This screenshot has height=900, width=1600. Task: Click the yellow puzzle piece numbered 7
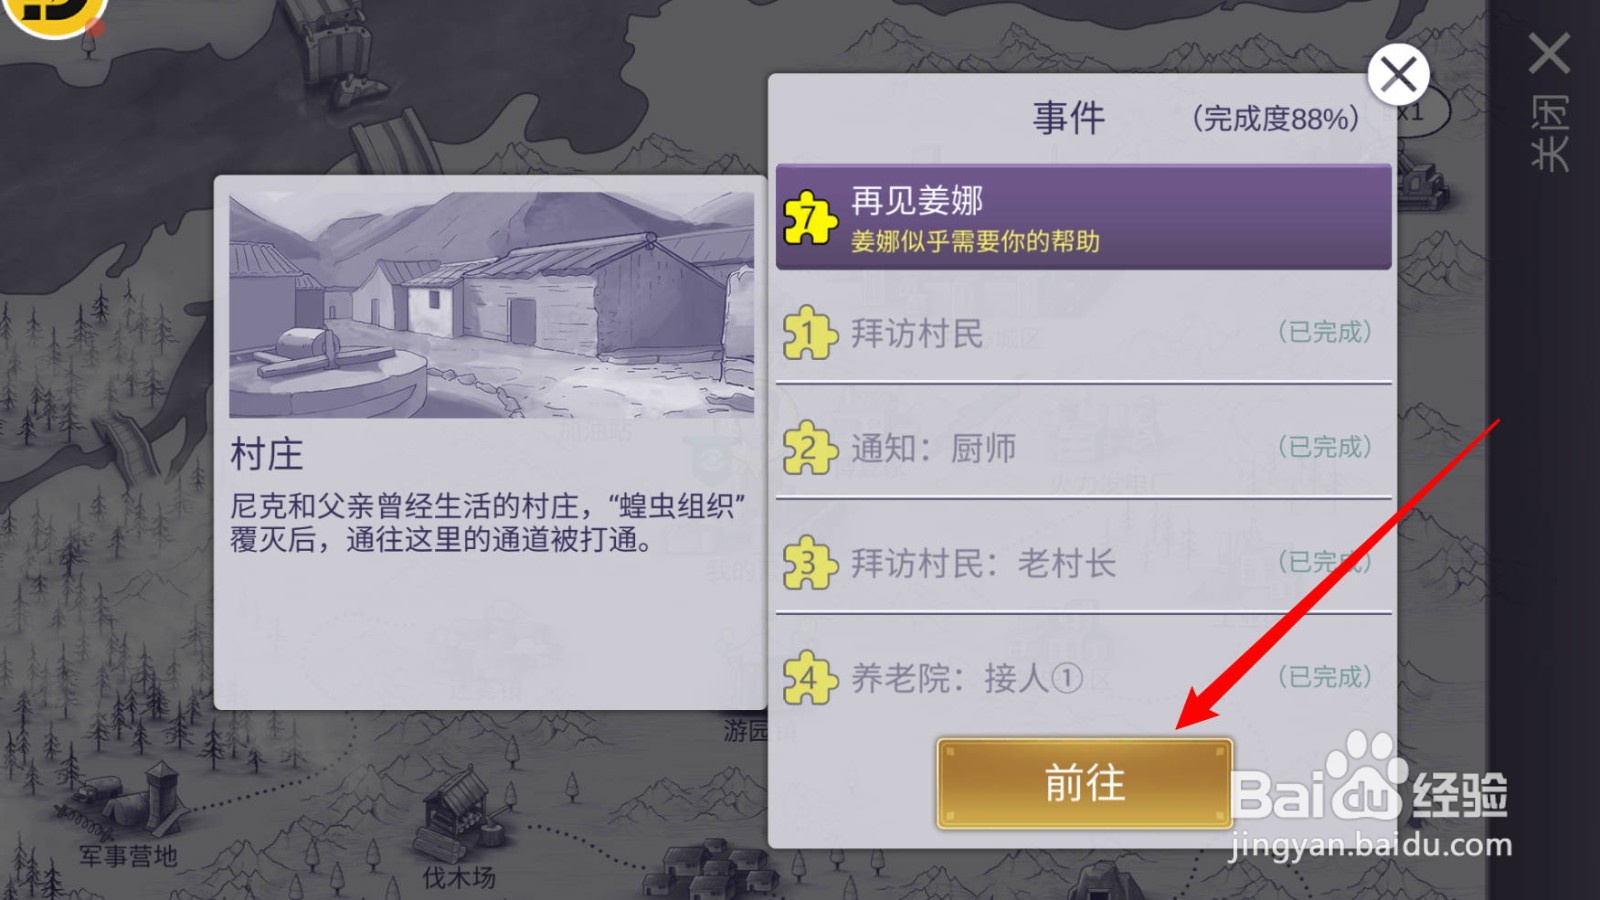[809, 217]
